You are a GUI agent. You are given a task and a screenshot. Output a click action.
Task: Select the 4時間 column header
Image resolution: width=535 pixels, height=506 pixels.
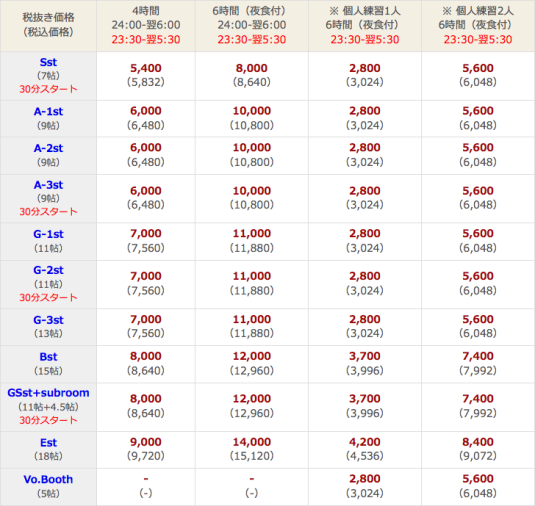146,26
